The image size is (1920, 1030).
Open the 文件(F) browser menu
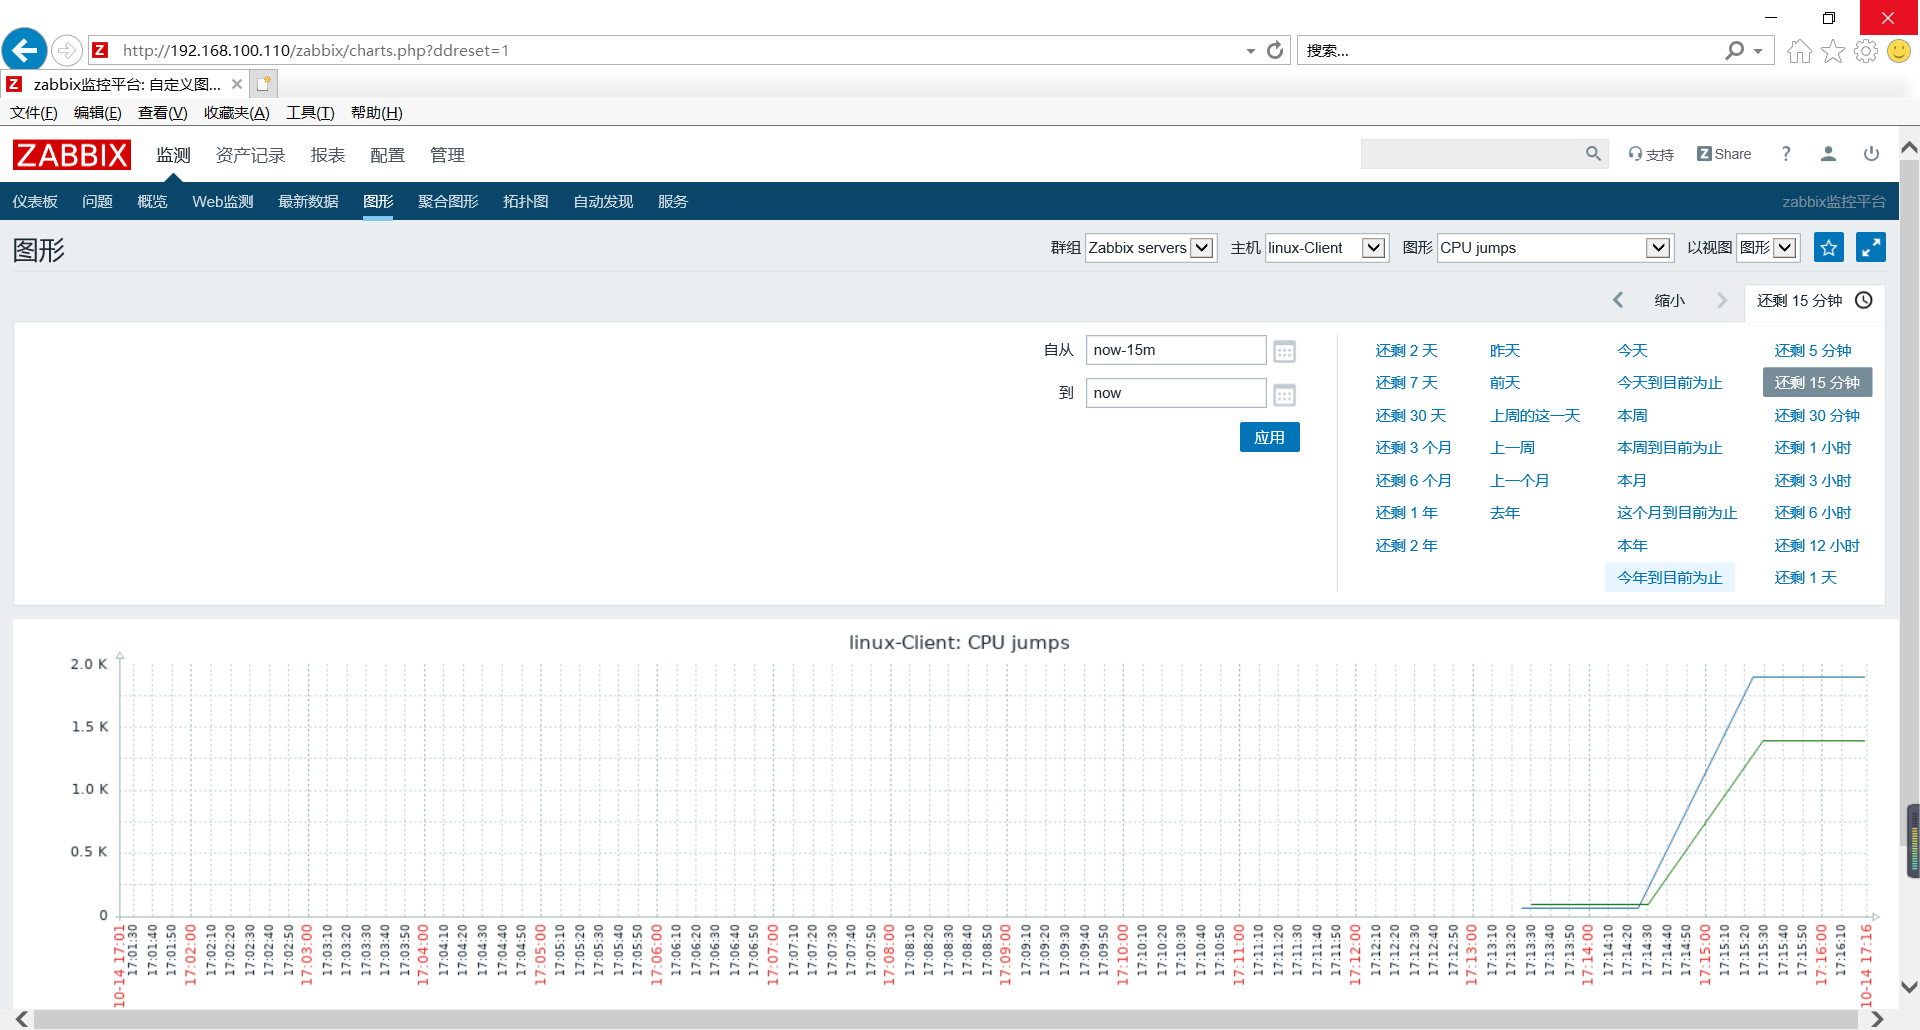[x=34, y=113]
